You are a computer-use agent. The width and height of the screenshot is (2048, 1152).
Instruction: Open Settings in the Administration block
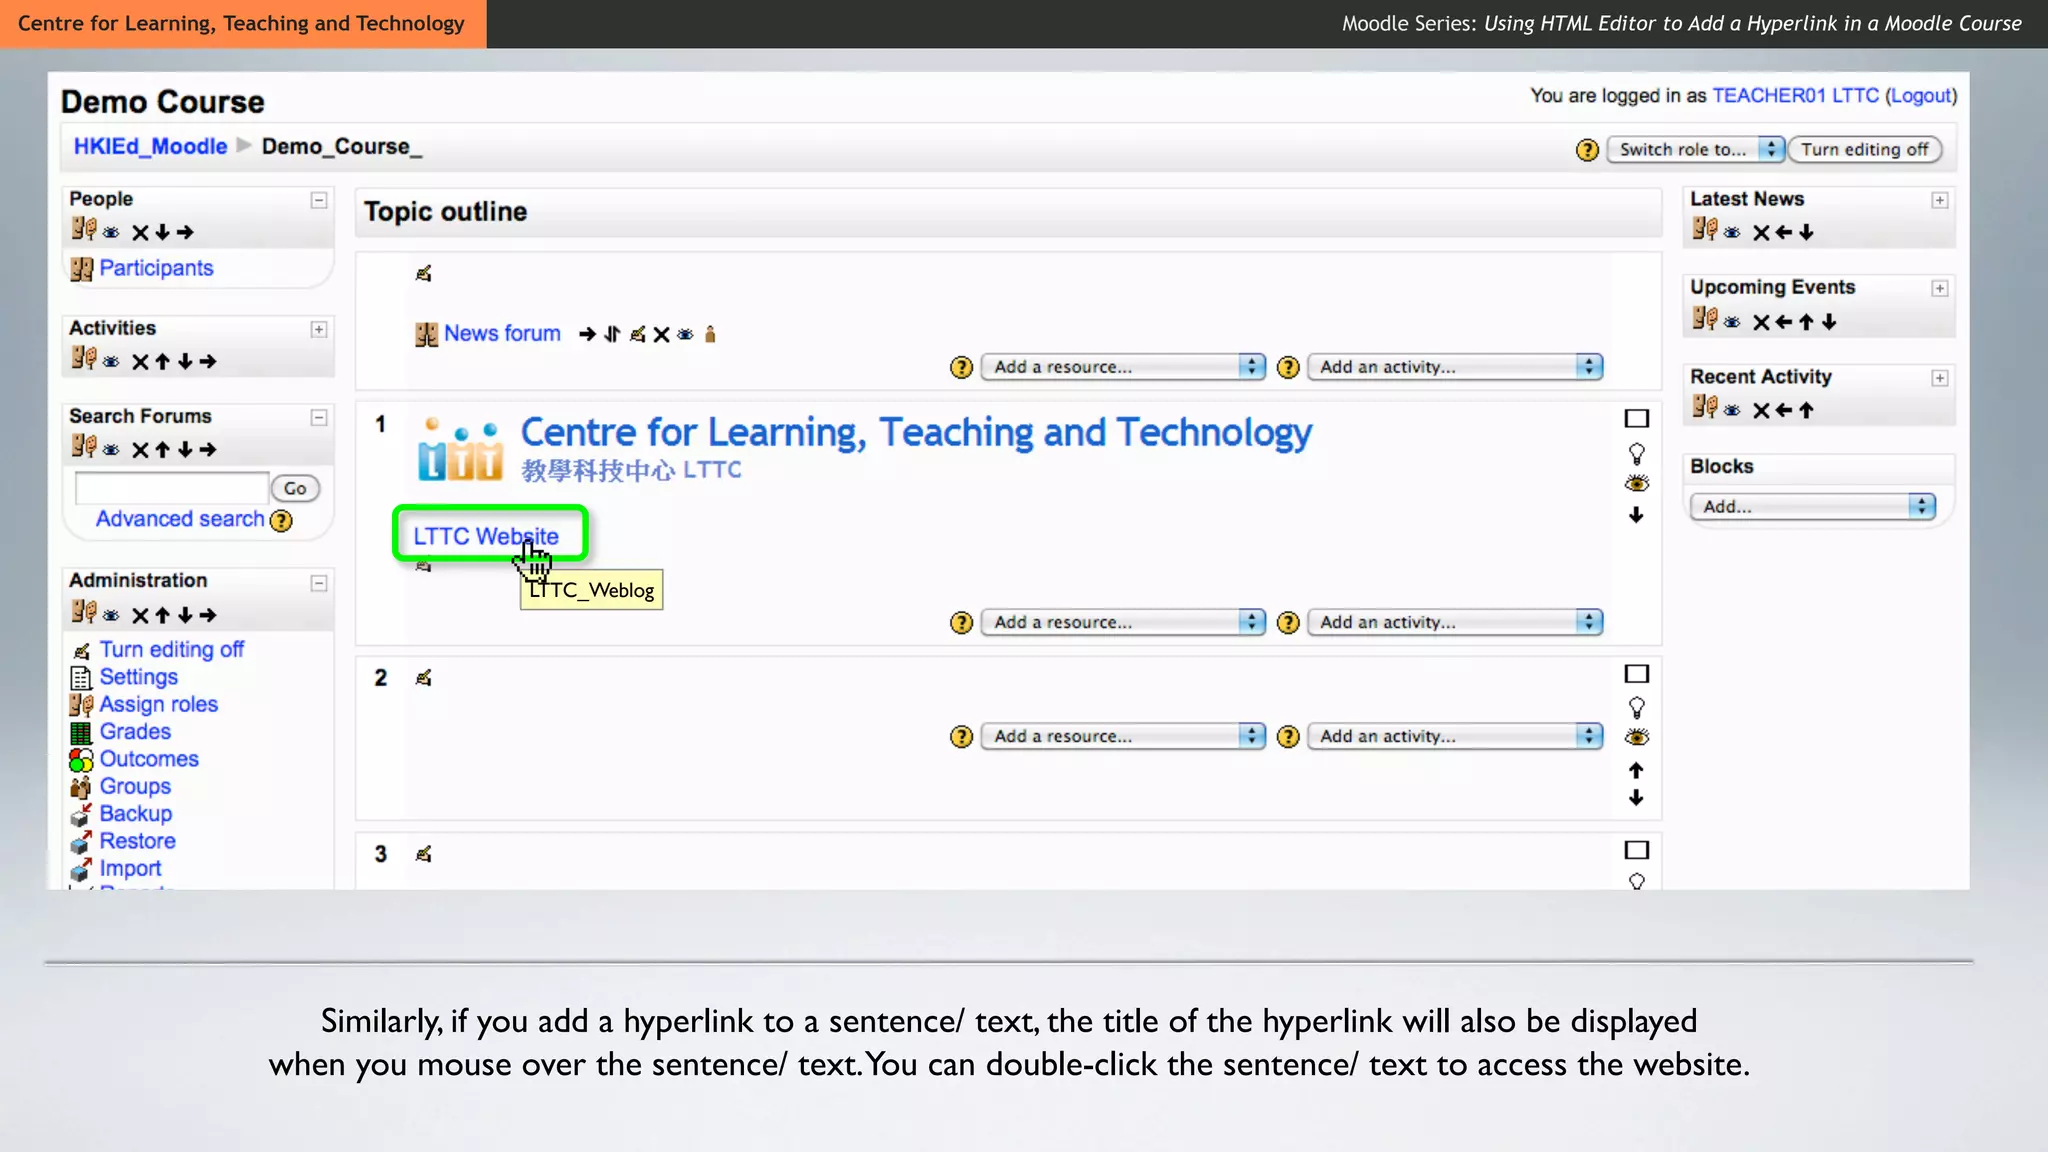coord(139,677)
